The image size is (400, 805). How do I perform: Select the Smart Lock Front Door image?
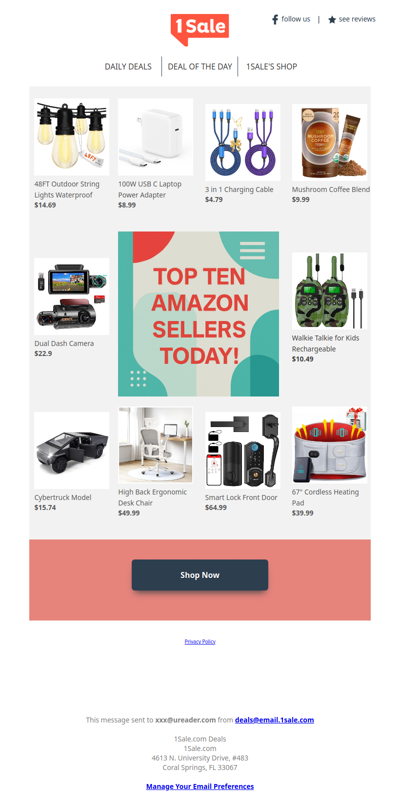pyautogui.click(x=242, y=450)
